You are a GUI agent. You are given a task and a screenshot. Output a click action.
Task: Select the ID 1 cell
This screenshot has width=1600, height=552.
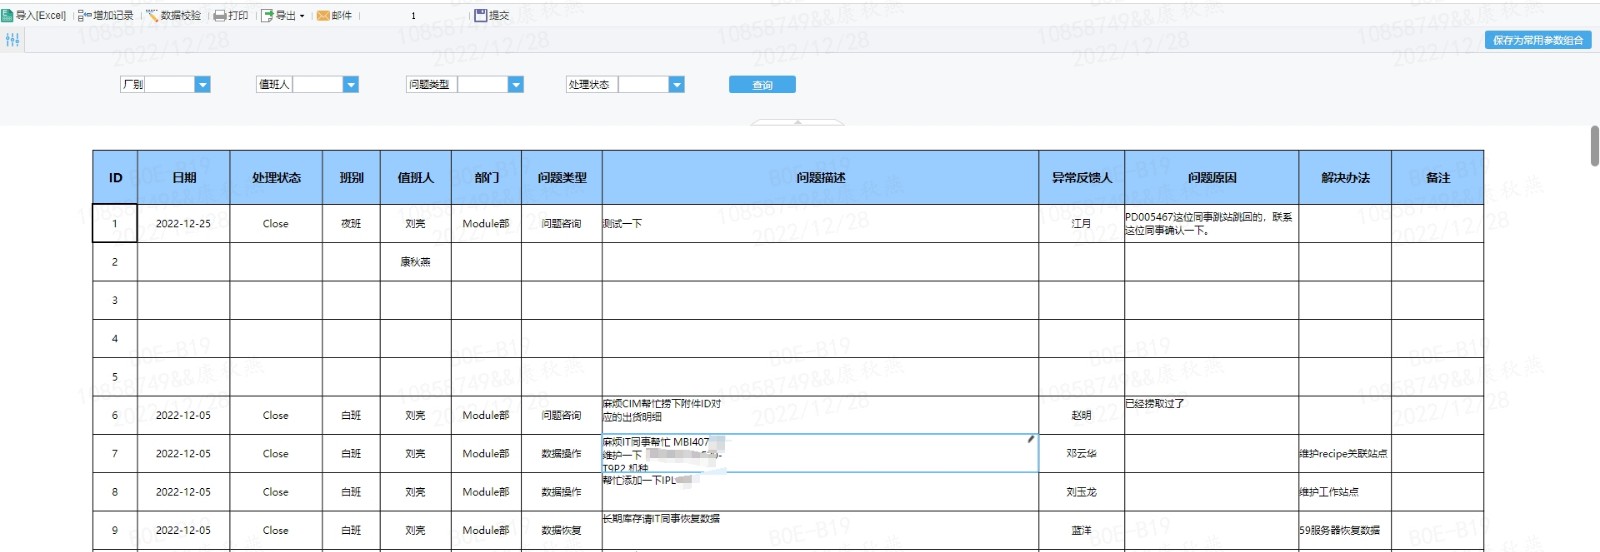(x=114, y=224)
